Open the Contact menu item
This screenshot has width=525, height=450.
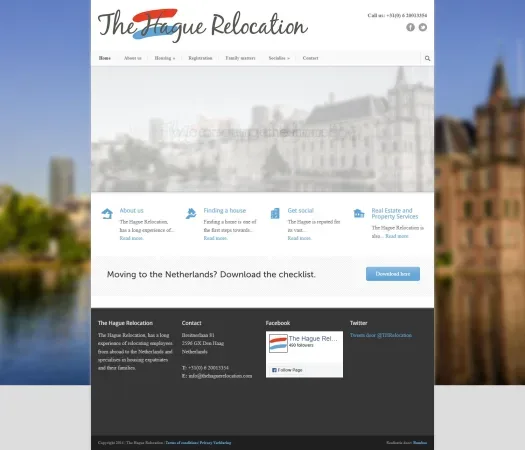tap(310, 58)
